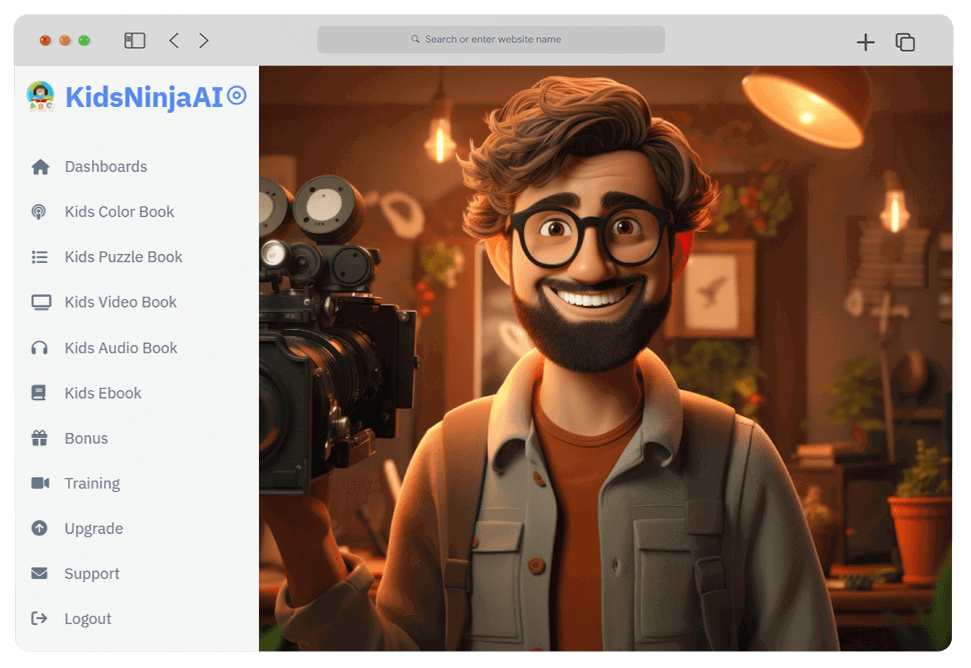Click the list icon for Kids Puzzle Book
The height and width of the screenshot is (668, 971).
39,257
